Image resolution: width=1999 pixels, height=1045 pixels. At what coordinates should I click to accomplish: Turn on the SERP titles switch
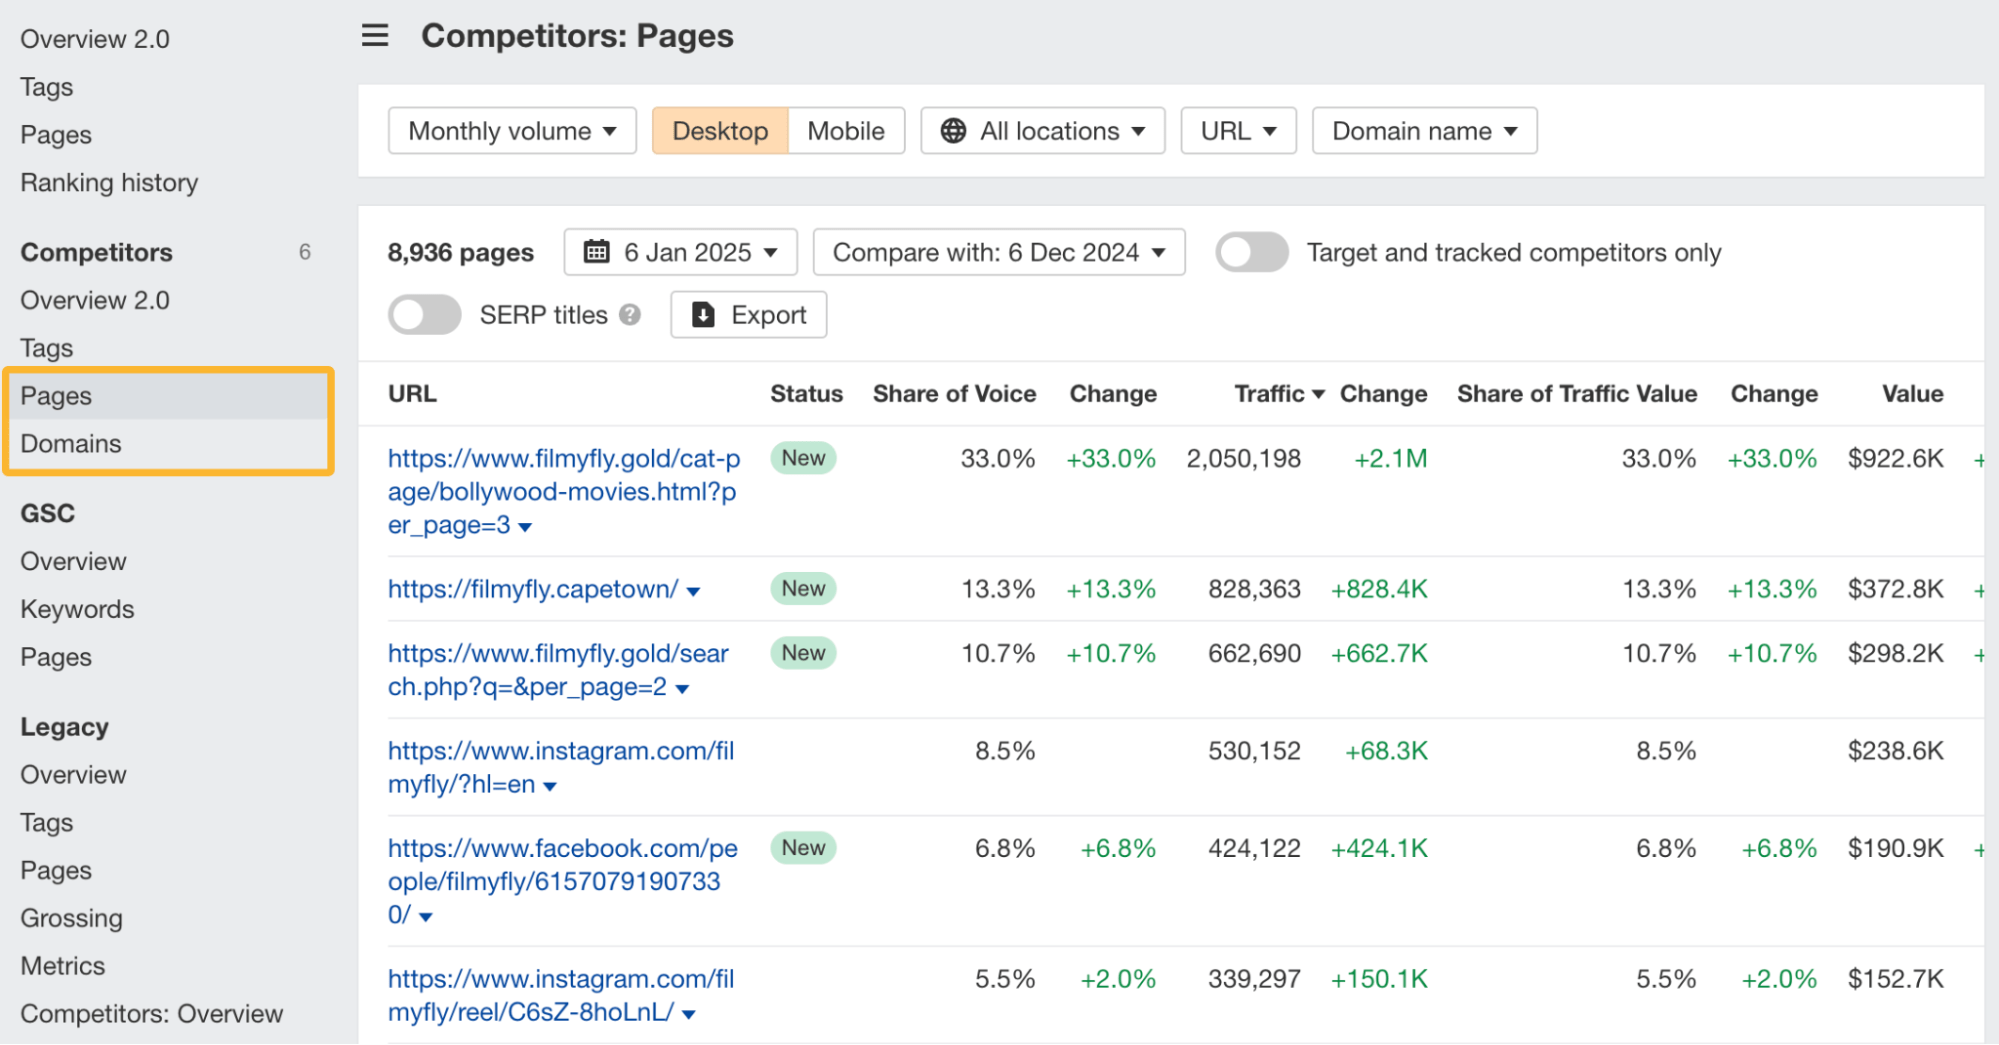coord(425,315)
